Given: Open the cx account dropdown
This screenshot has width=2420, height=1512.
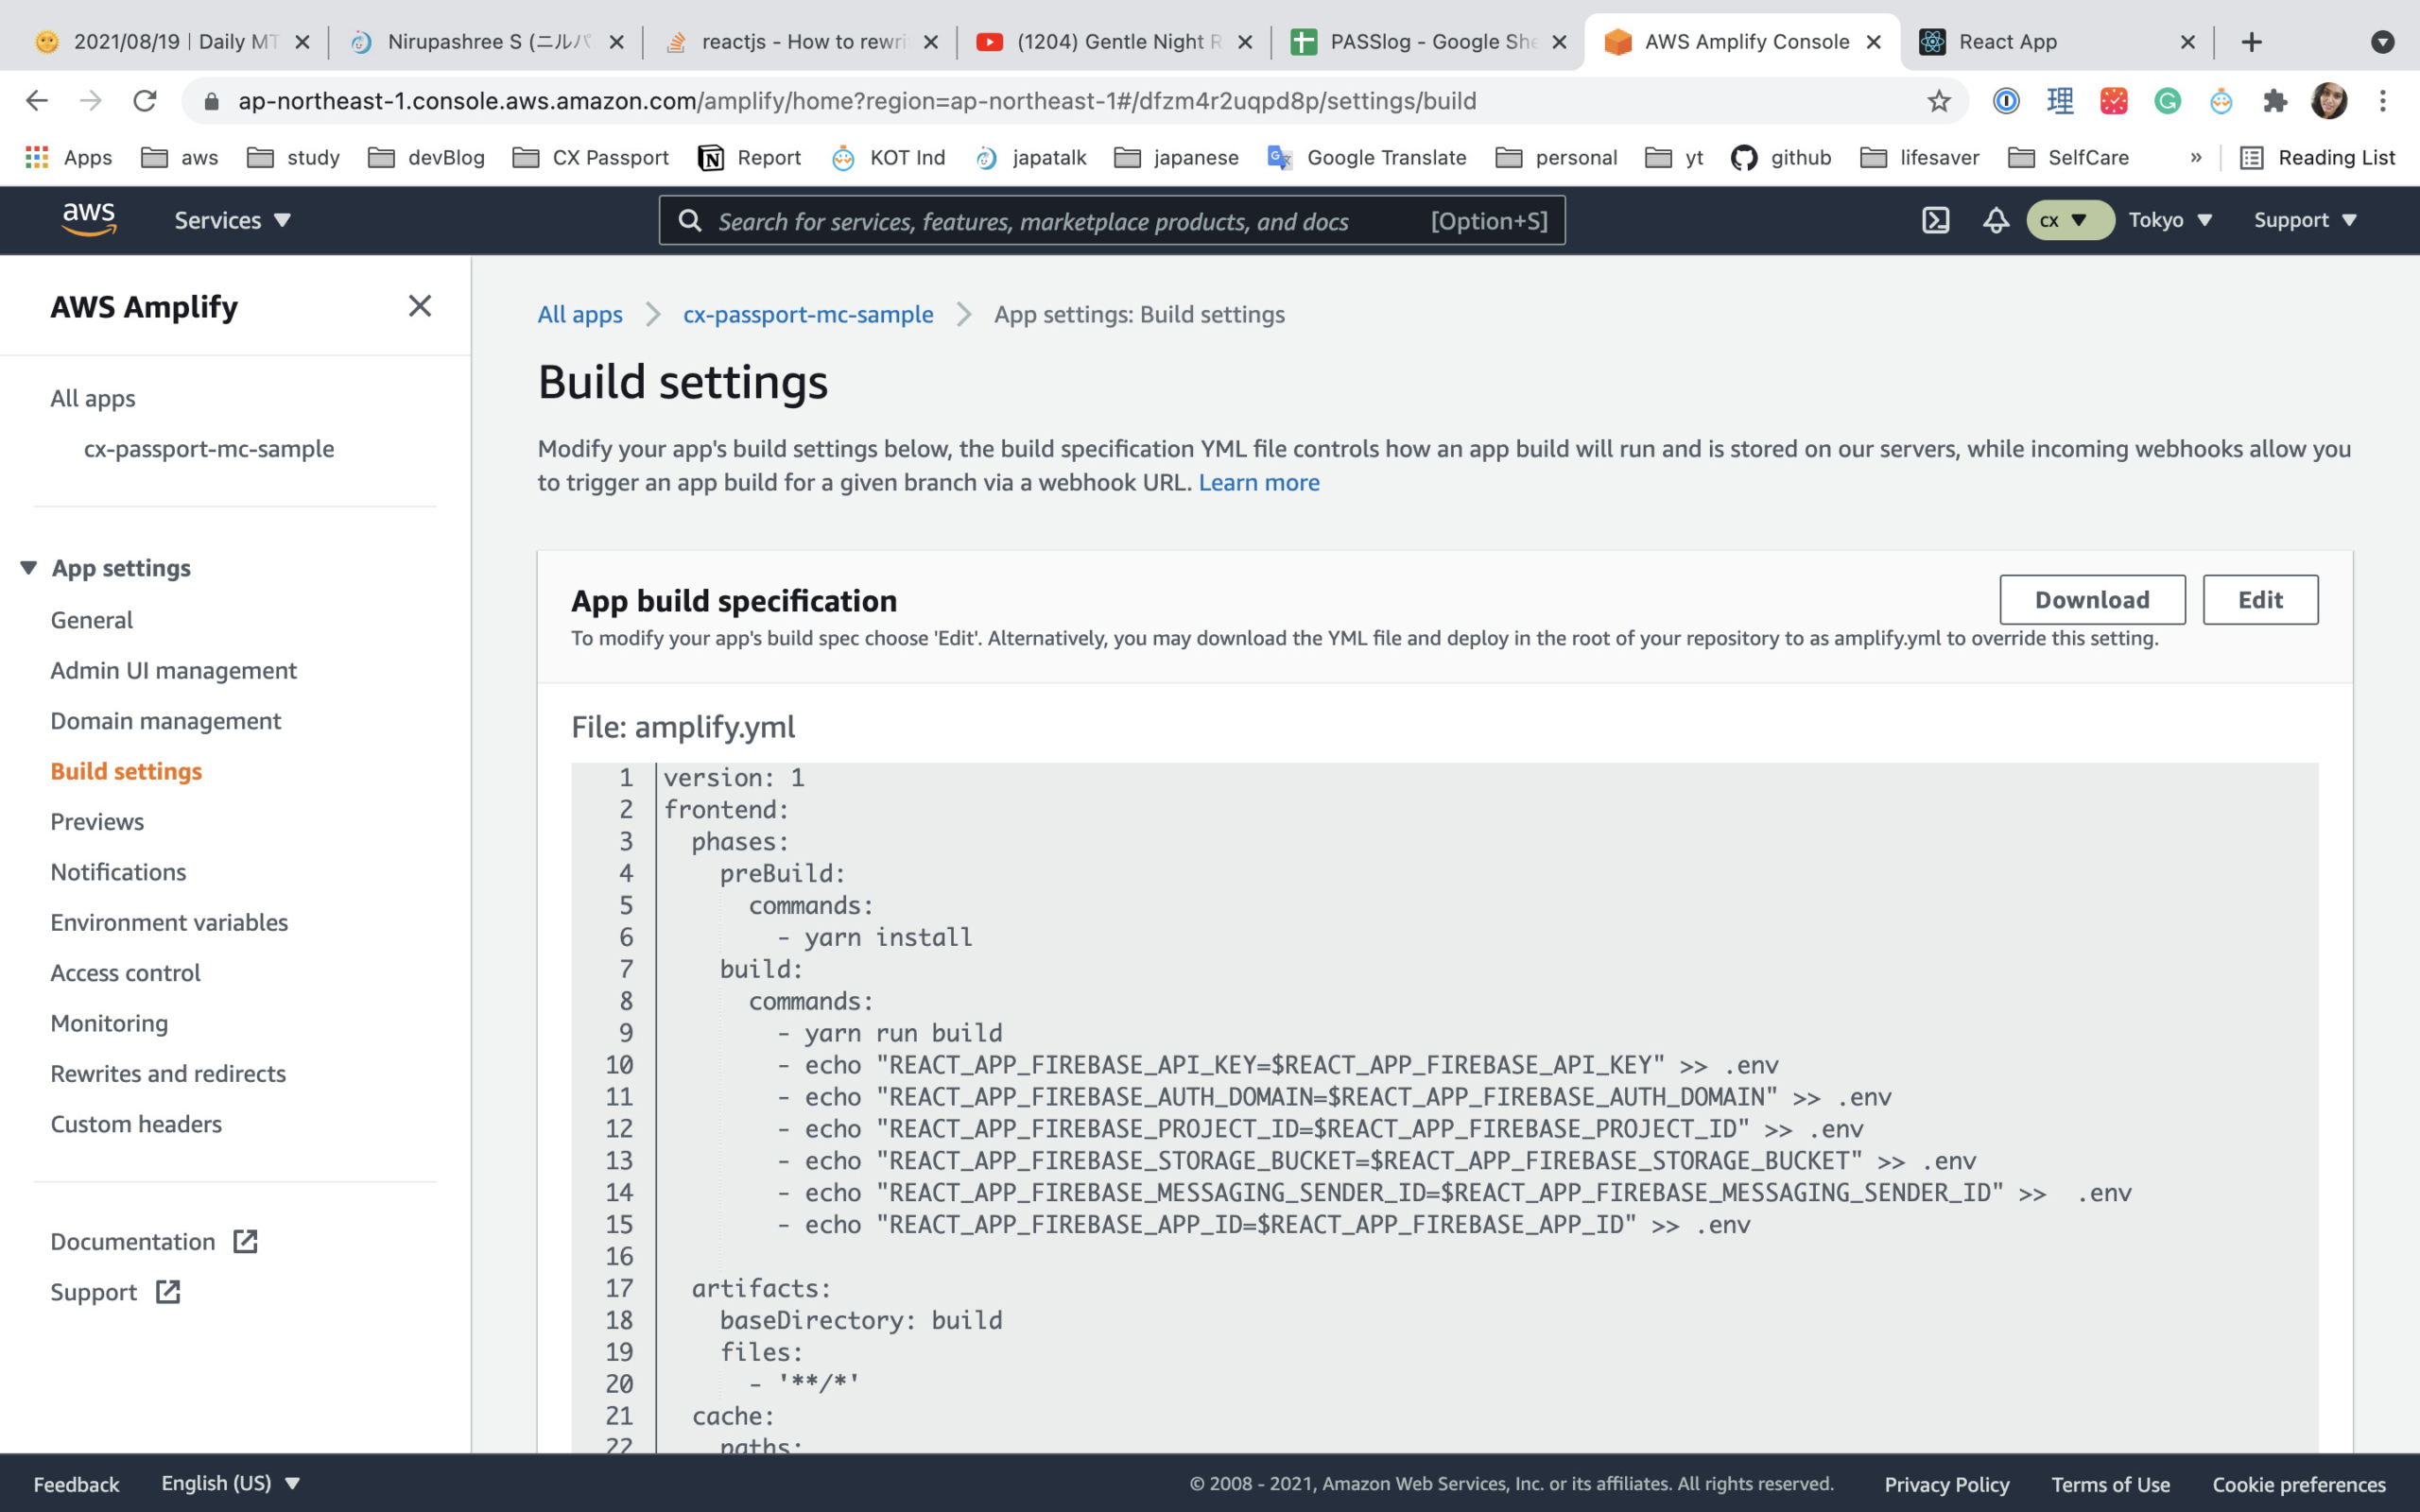Looking at the screenshot, I should click(2067, 220).
